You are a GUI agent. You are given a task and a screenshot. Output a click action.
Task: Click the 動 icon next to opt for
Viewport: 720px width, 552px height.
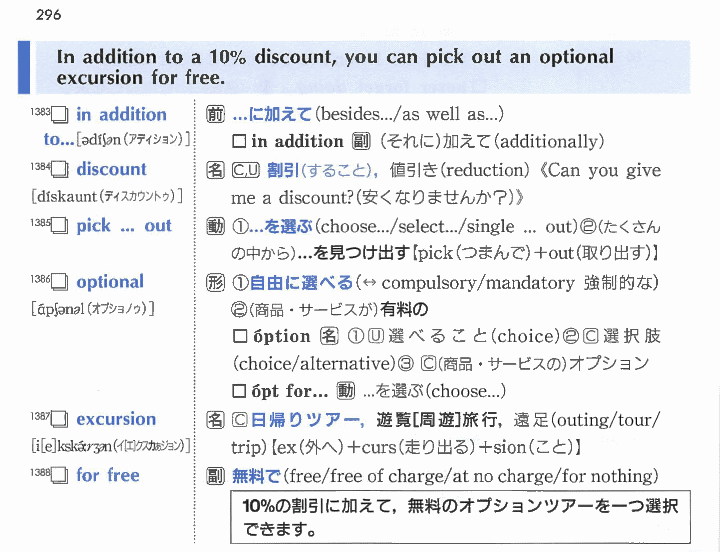pyautogui.click(x=347, y=391)
